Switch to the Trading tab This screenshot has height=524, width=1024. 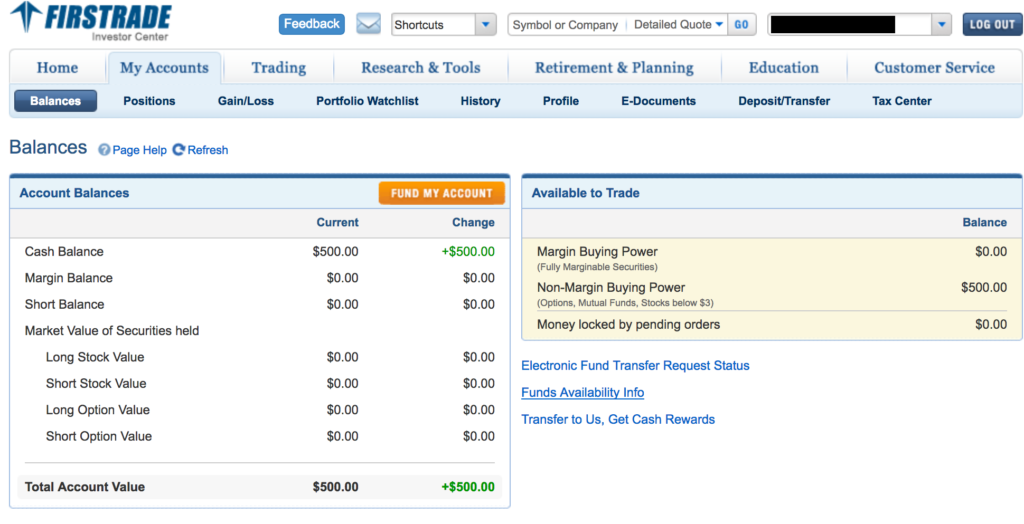pos(278,68)
